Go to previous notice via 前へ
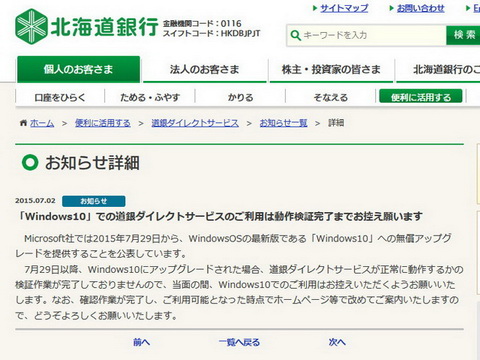The image size is (480, 360). click(142, 342)
